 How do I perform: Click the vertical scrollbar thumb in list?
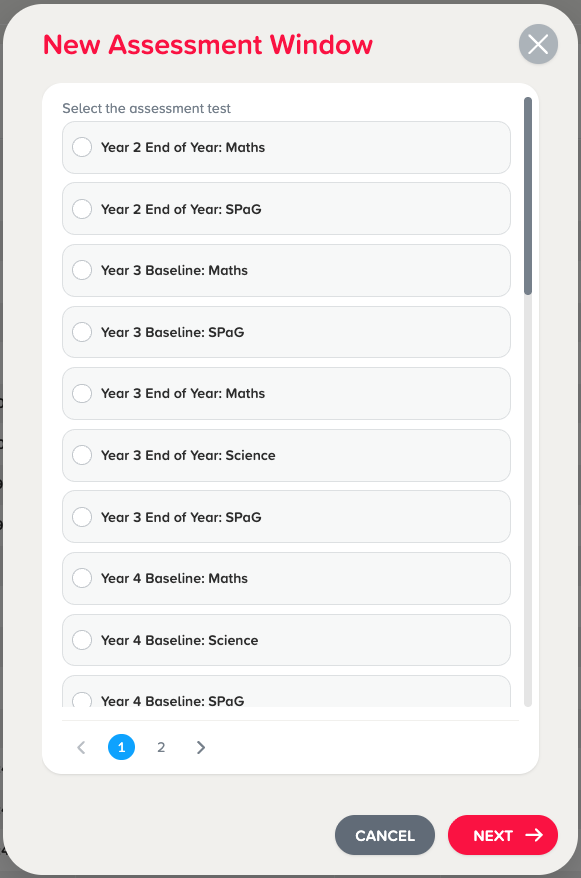tap(528, 196)
